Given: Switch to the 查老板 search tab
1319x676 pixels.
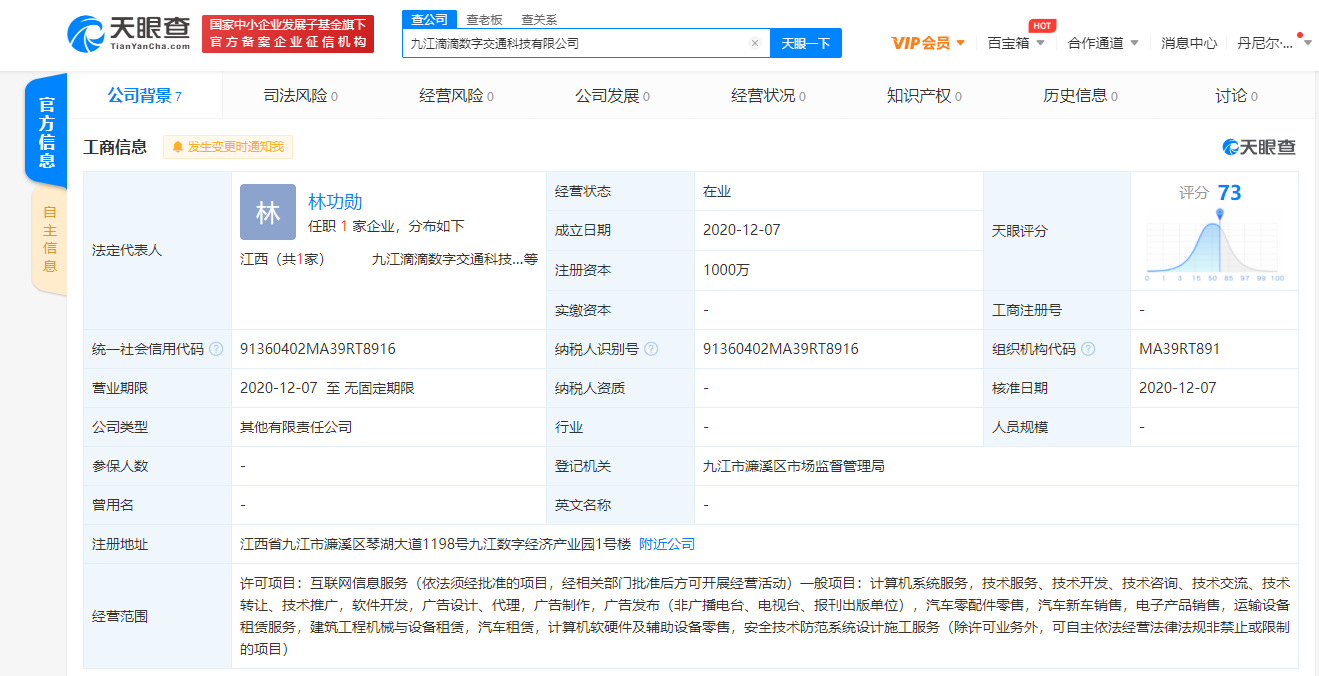Looking at the screenshot, I should tap(483, 17).
